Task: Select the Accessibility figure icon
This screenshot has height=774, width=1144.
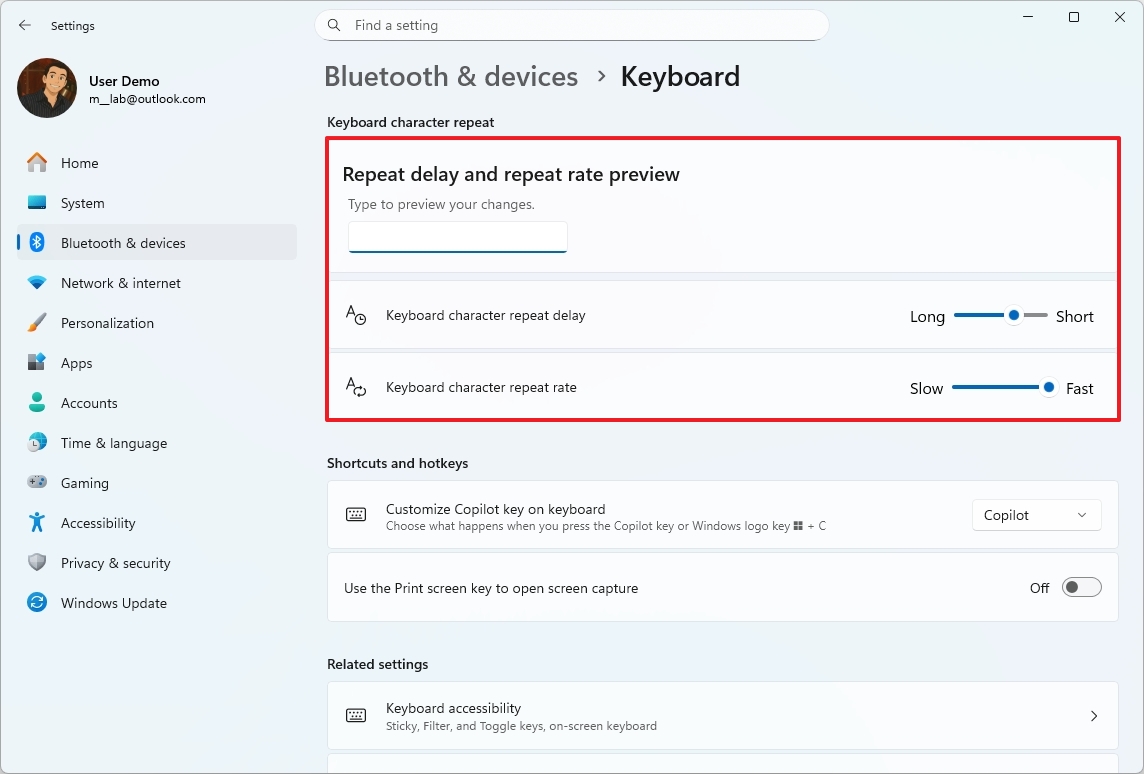Action: (36, 522)
